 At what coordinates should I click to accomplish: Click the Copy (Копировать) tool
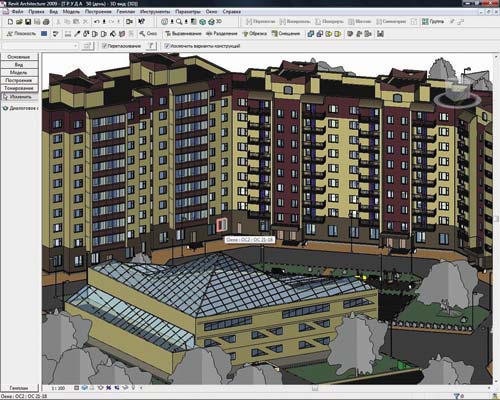[295, 22]
